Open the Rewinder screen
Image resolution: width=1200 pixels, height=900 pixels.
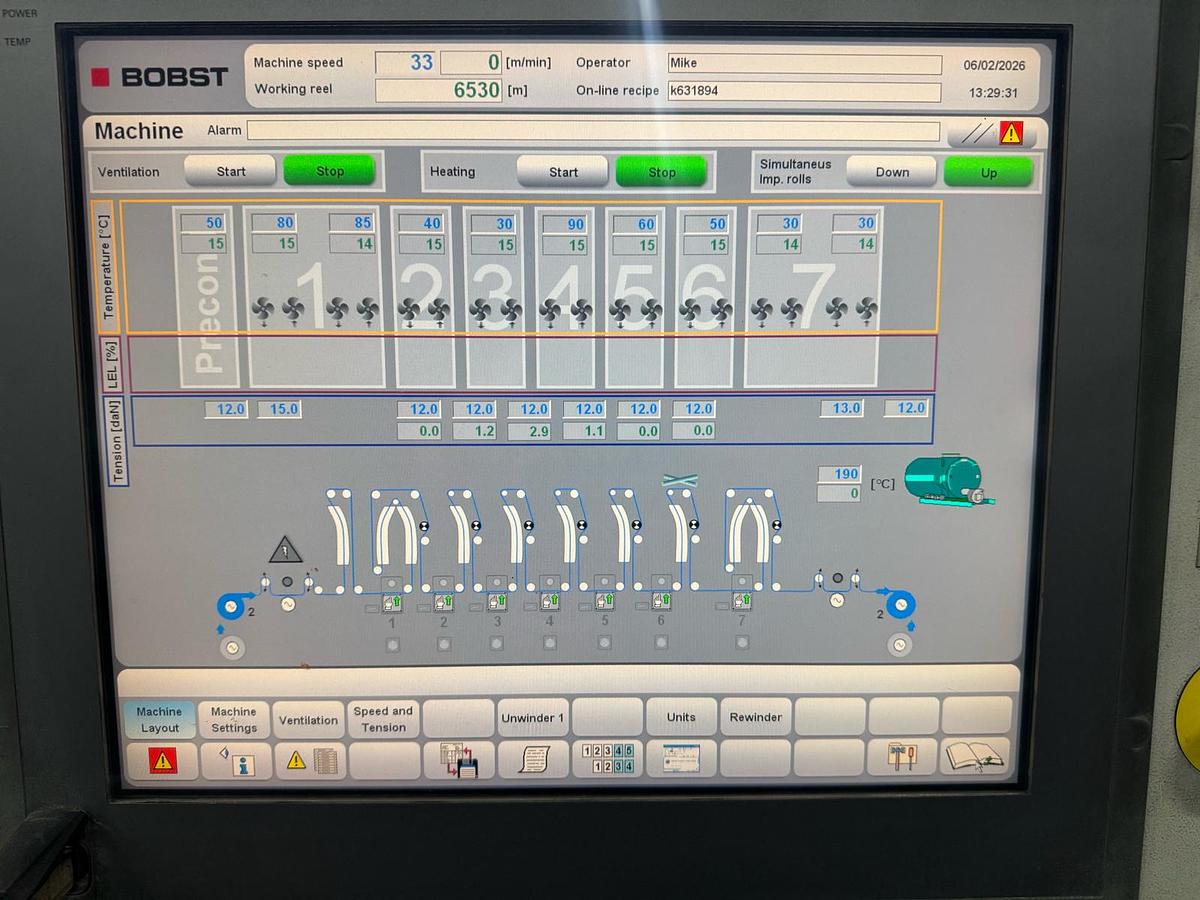pyautogui.click(x=755, y=717)
